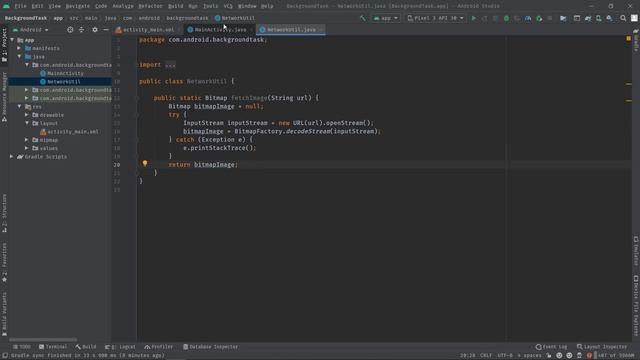640x360 pixels.
Task: Open the Profiler tool window
Action: point(159,347)
